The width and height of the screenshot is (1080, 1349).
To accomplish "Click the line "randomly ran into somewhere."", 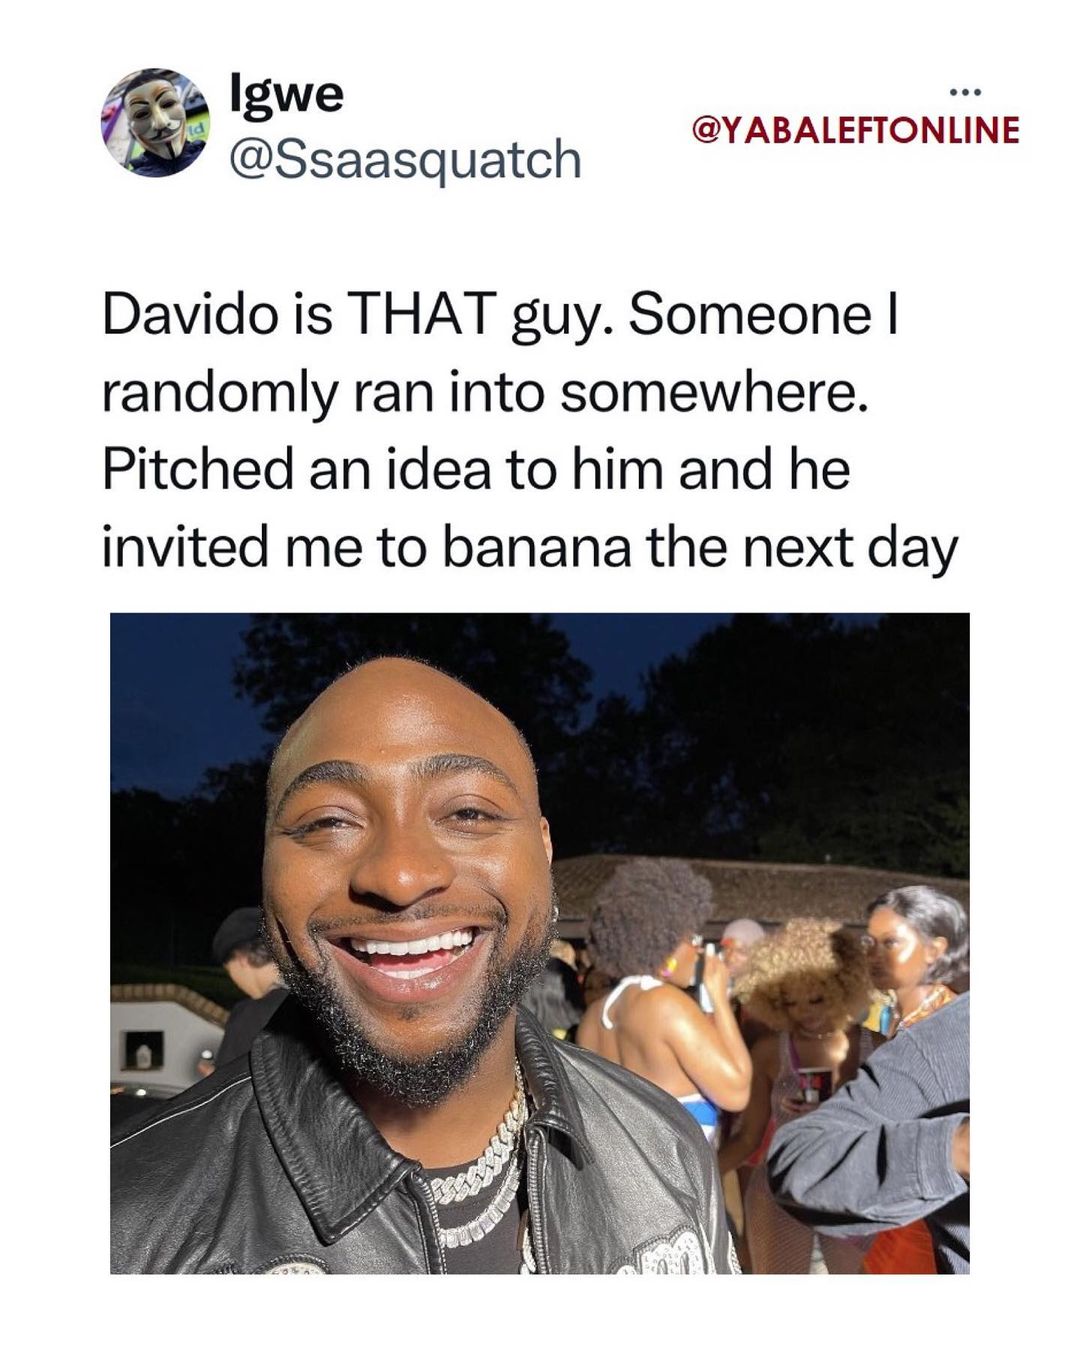I will coord(485,393).
